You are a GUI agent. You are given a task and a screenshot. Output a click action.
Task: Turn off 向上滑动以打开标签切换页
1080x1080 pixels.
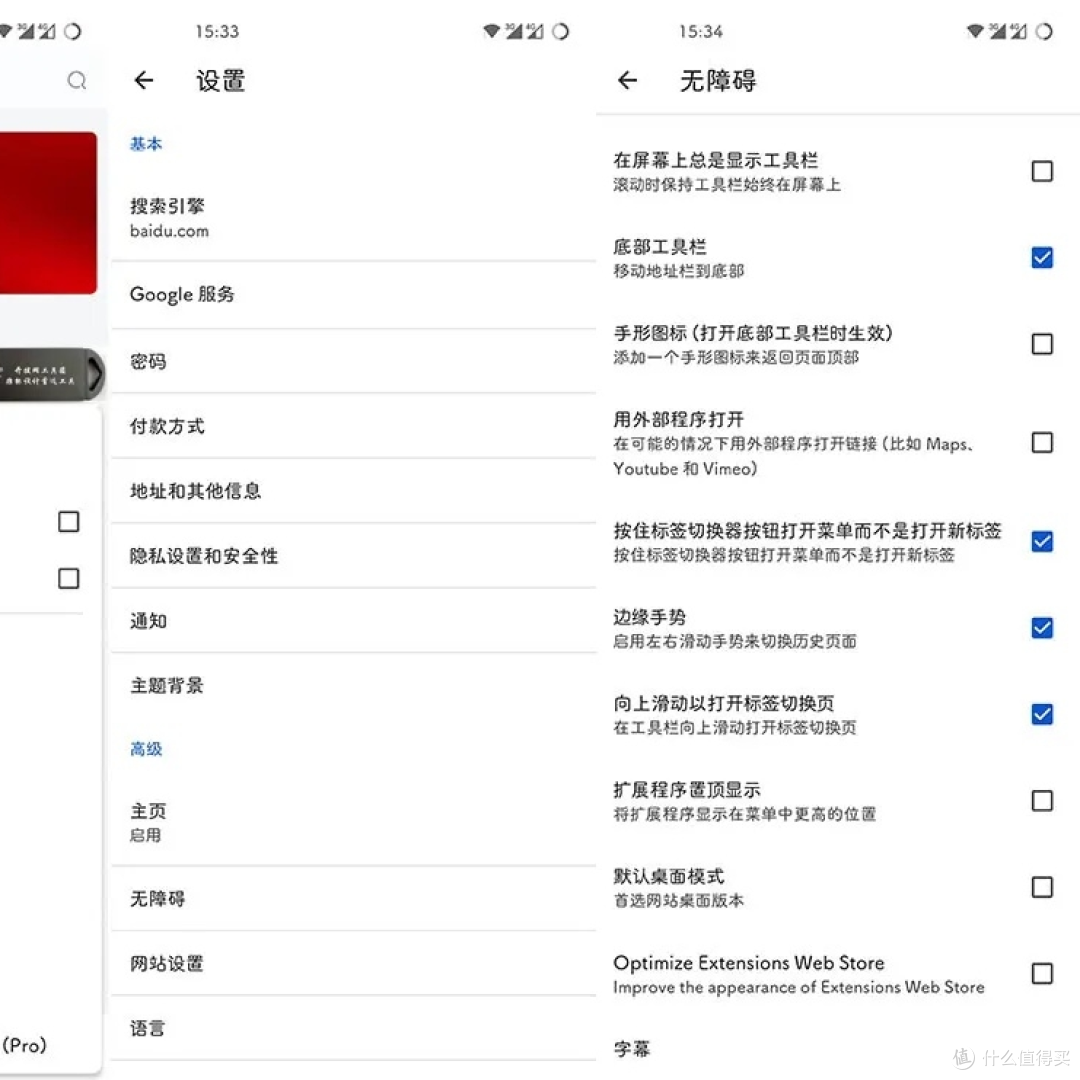coord(1042,714)
